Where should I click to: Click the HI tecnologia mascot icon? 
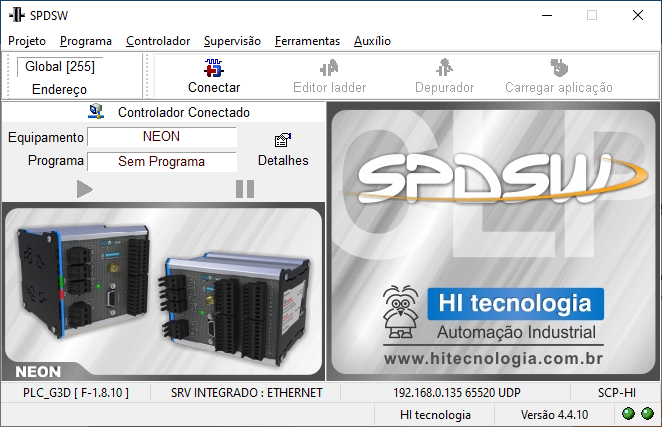pos(400,312)
